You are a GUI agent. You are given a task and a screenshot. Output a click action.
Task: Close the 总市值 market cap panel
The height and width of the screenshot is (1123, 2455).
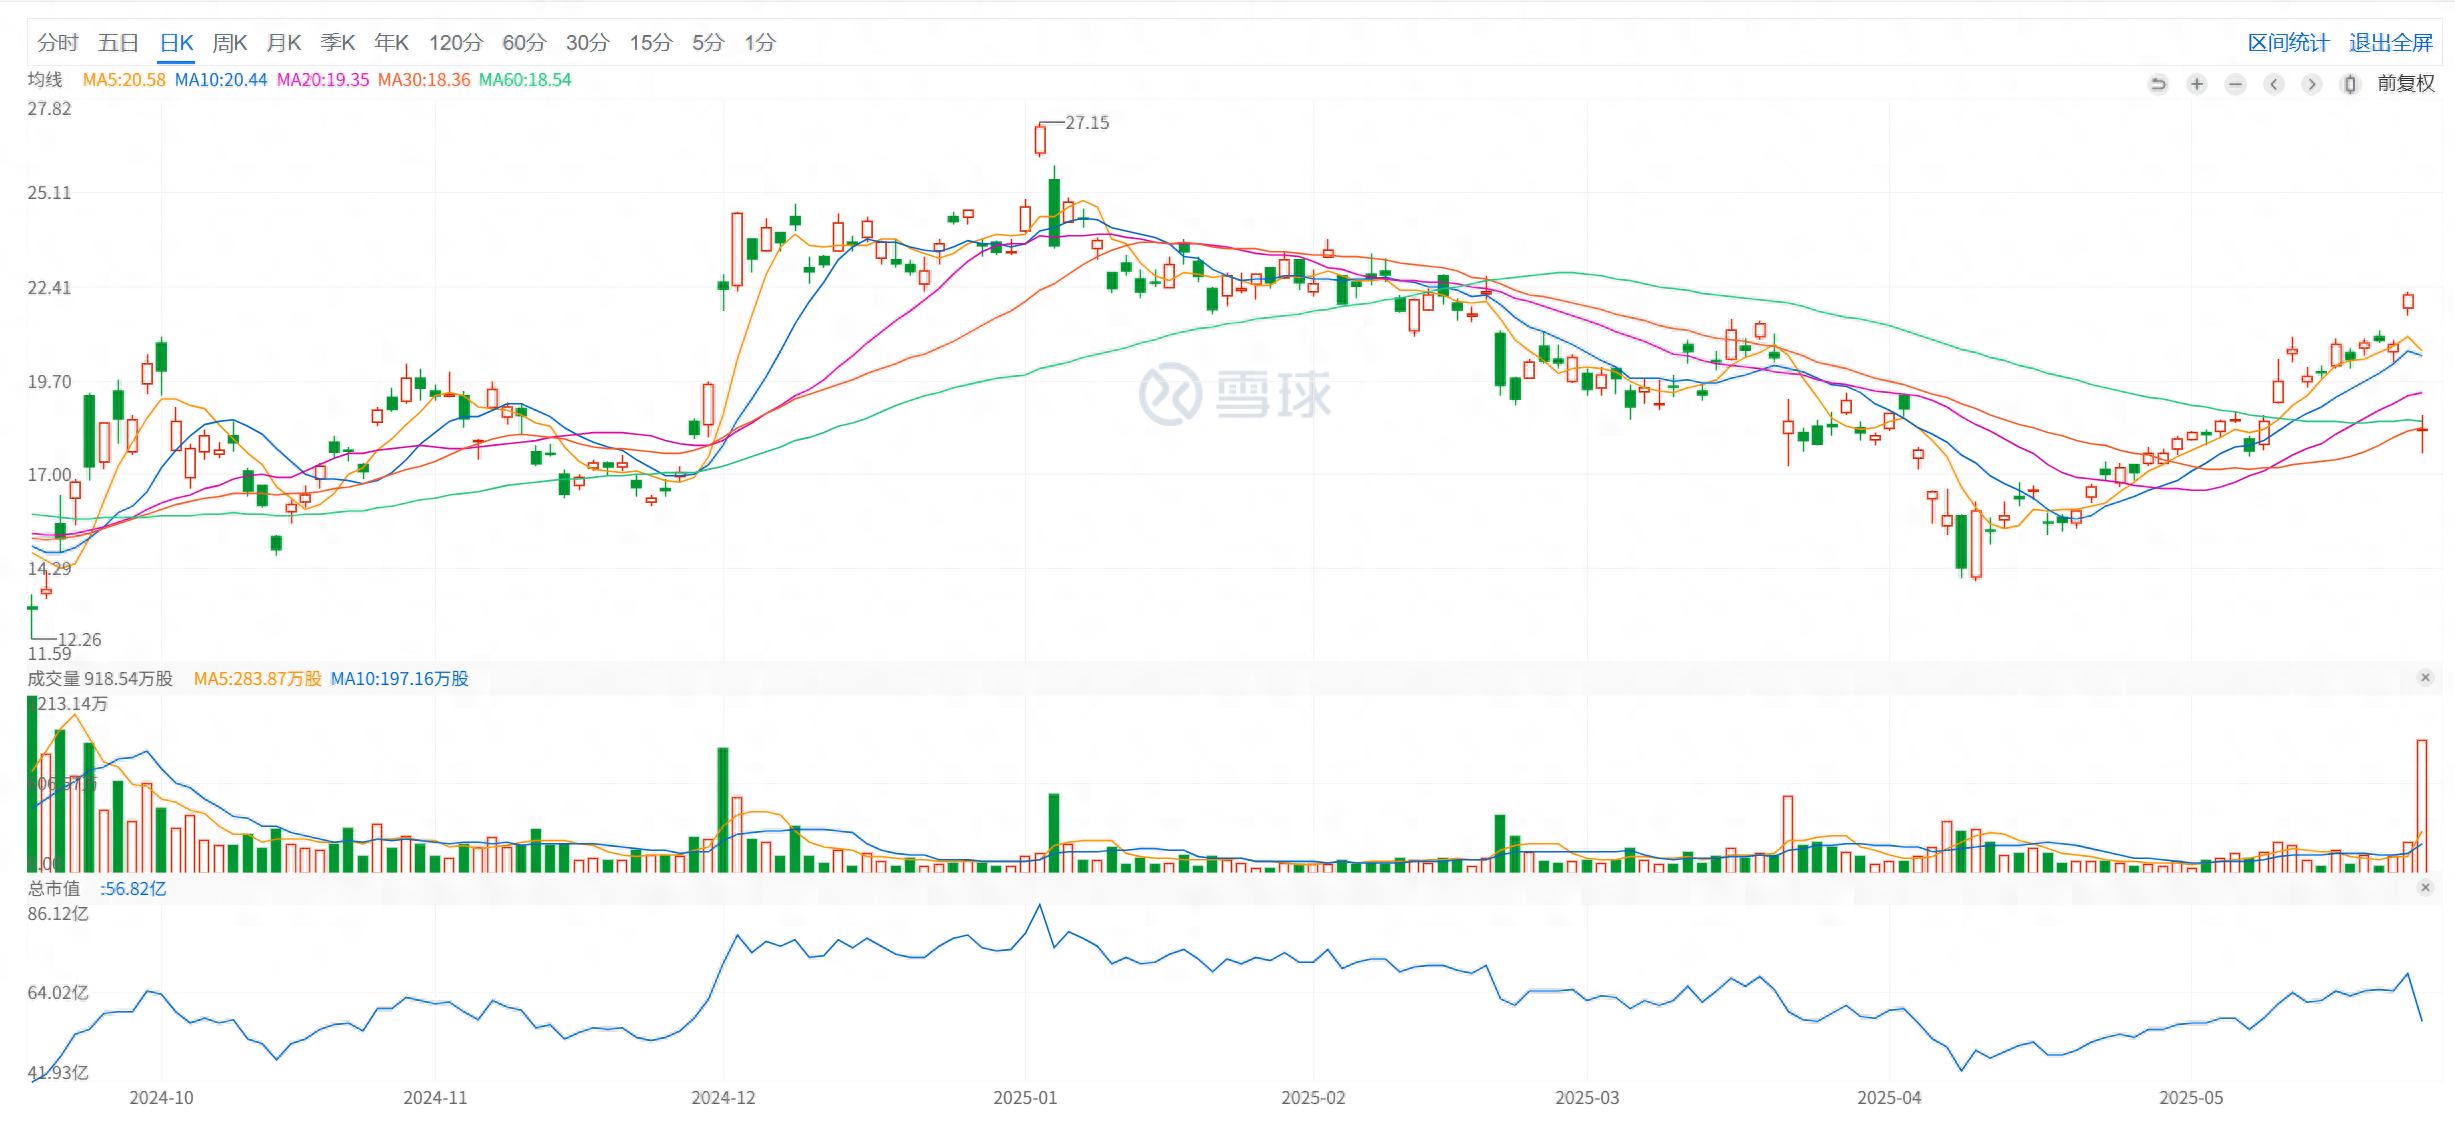click(x=2425, y=888)
